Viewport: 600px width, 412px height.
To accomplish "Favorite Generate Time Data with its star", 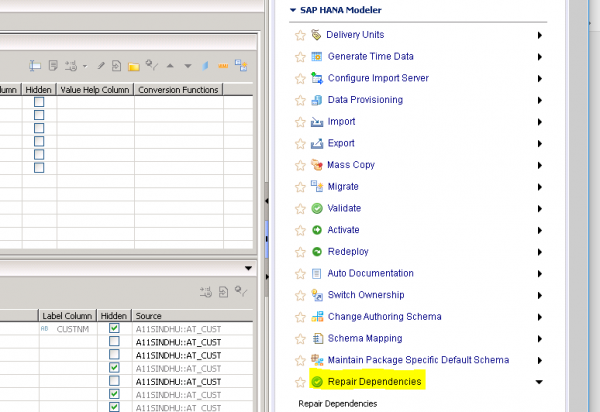I will coord(300,57).
